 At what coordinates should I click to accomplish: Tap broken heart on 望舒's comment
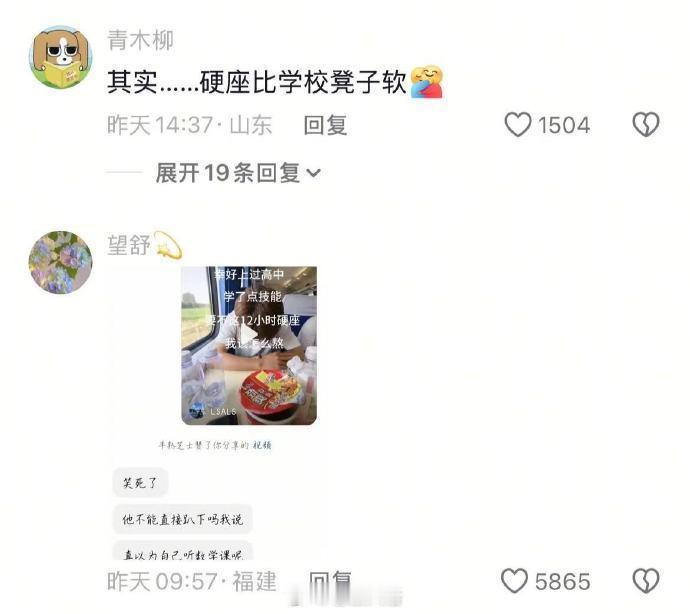(646, 581)
